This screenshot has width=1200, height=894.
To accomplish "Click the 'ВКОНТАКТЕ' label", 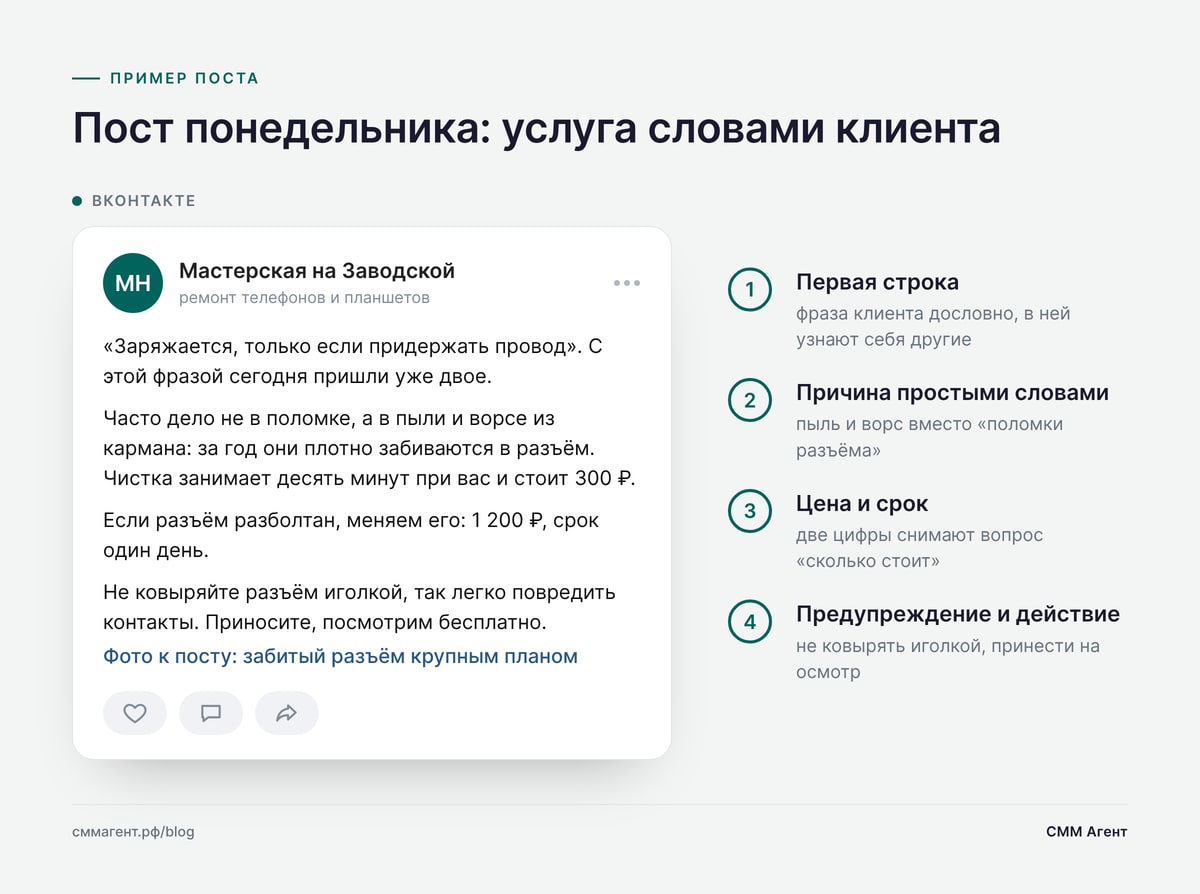I will tap(144, 201).
